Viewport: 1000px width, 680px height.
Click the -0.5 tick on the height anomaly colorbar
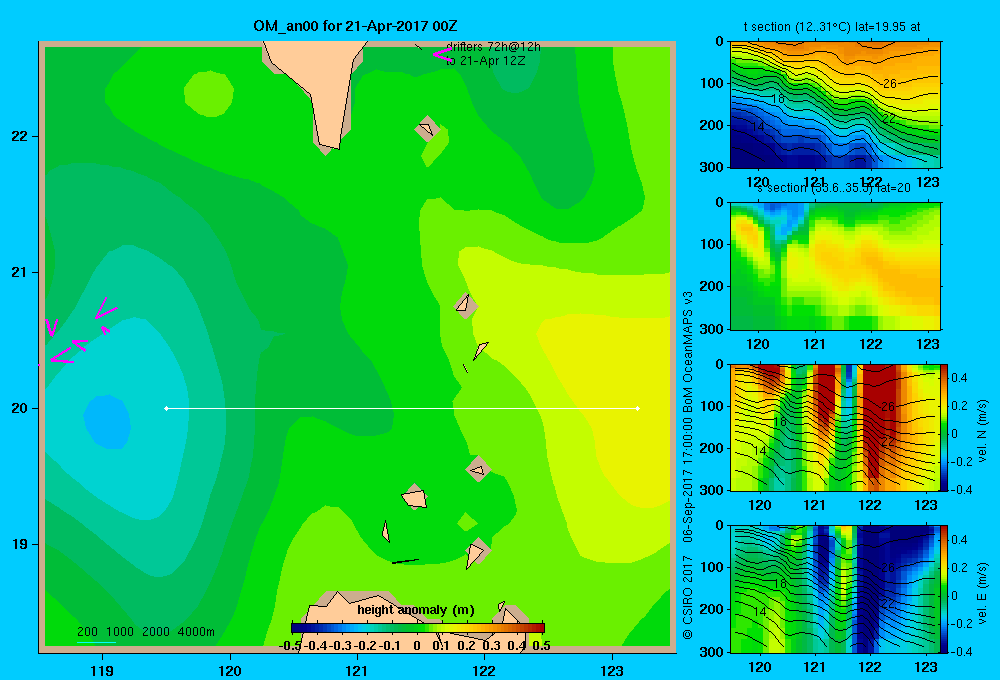[290, 646]
